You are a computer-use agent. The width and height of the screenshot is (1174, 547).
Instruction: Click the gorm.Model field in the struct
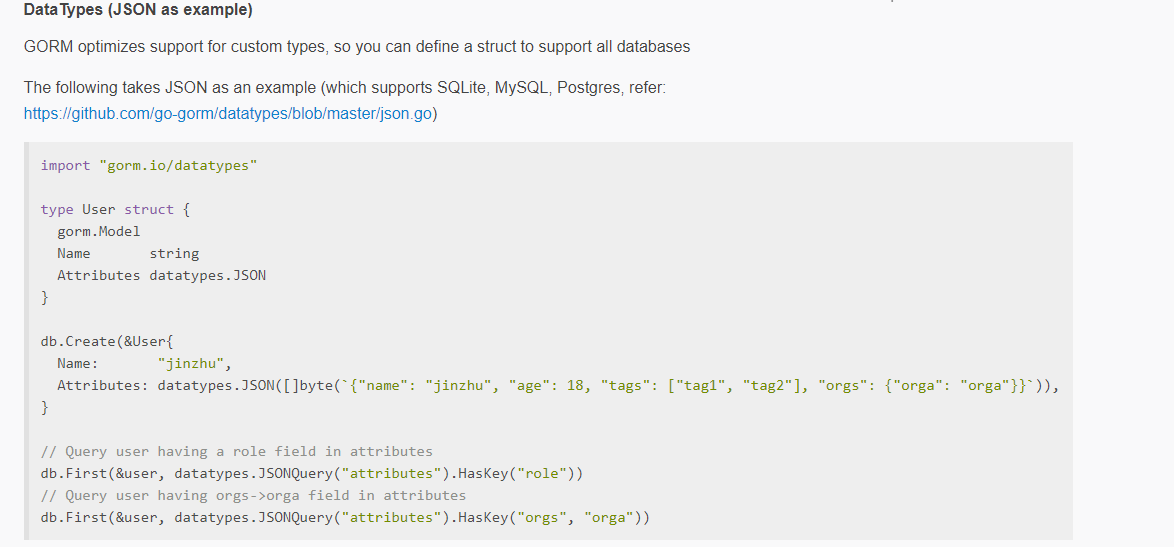98,231
